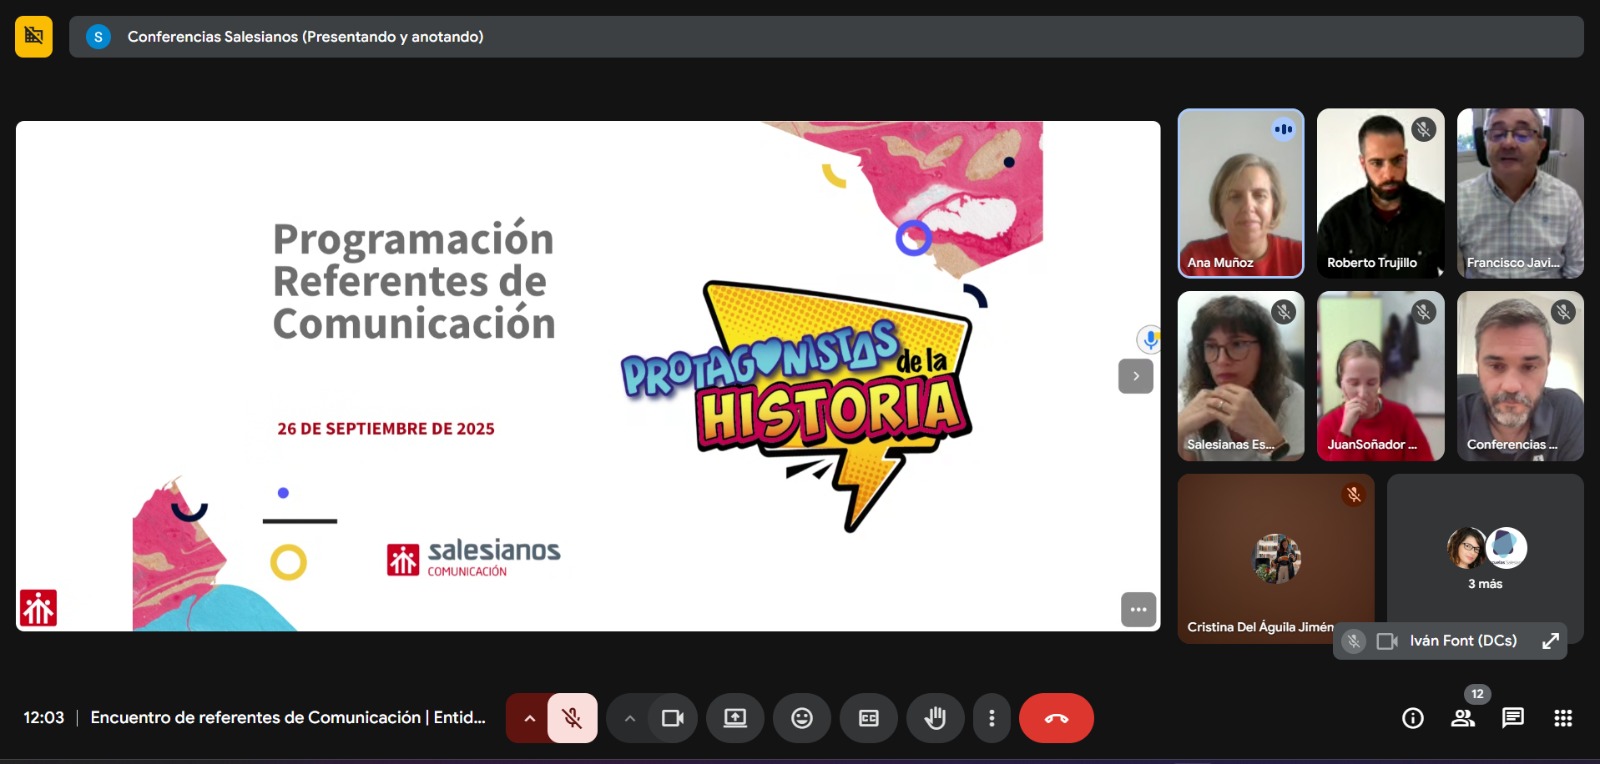This screenshot has height=764, width=1600.
Task: Expand Iván Font self-view with arrow icon
Action: pos(1550,641)
